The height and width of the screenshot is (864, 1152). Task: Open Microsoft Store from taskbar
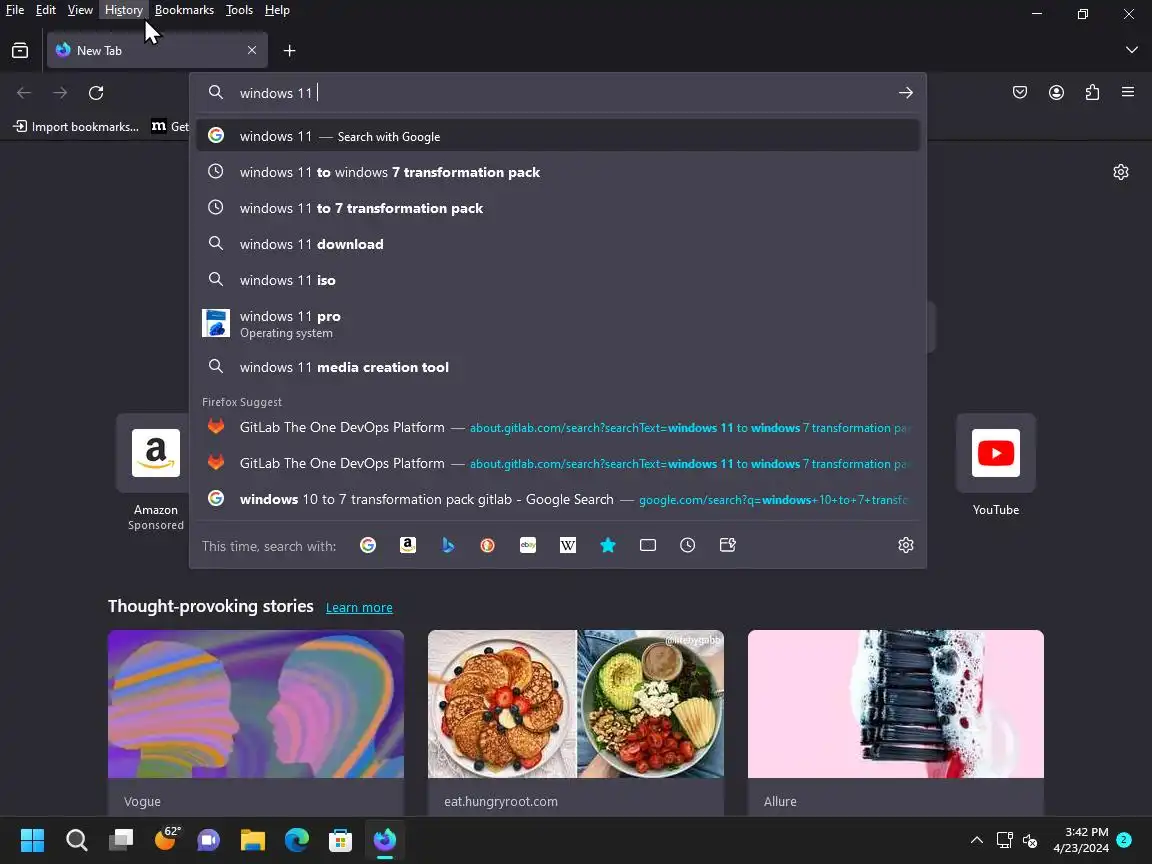(340, 840)
